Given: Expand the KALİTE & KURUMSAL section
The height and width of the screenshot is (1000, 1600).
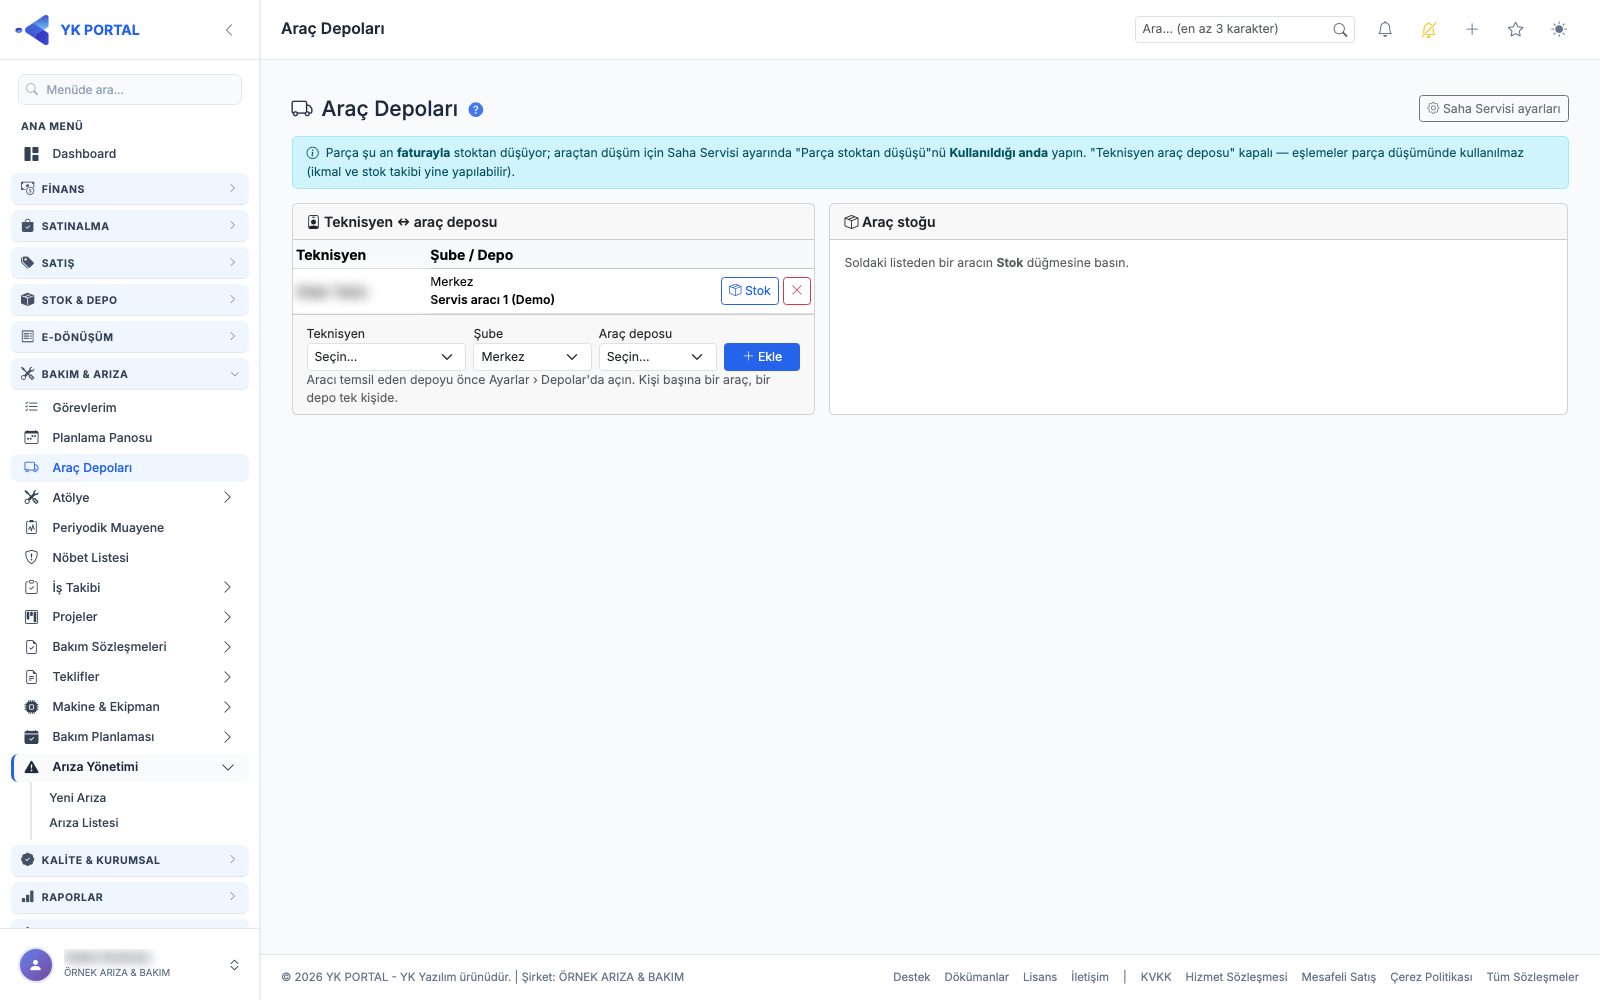Looking at the screenshot, I should [x=130, y=860].
